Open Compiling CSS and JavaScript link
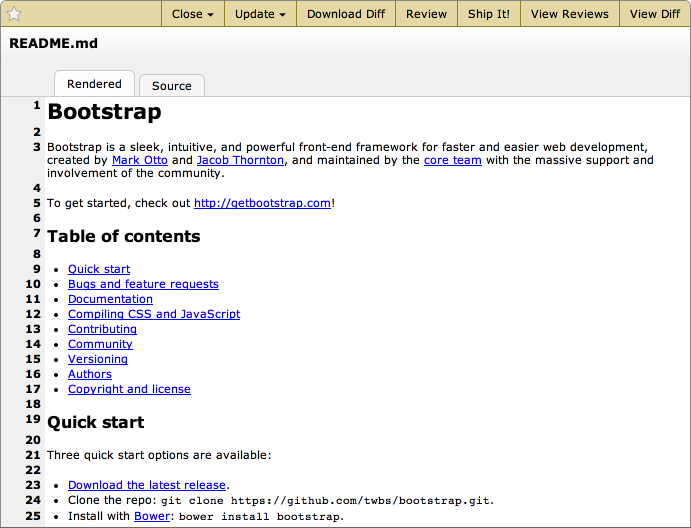This screenshot has width=691, height=528. coord(154,314)
